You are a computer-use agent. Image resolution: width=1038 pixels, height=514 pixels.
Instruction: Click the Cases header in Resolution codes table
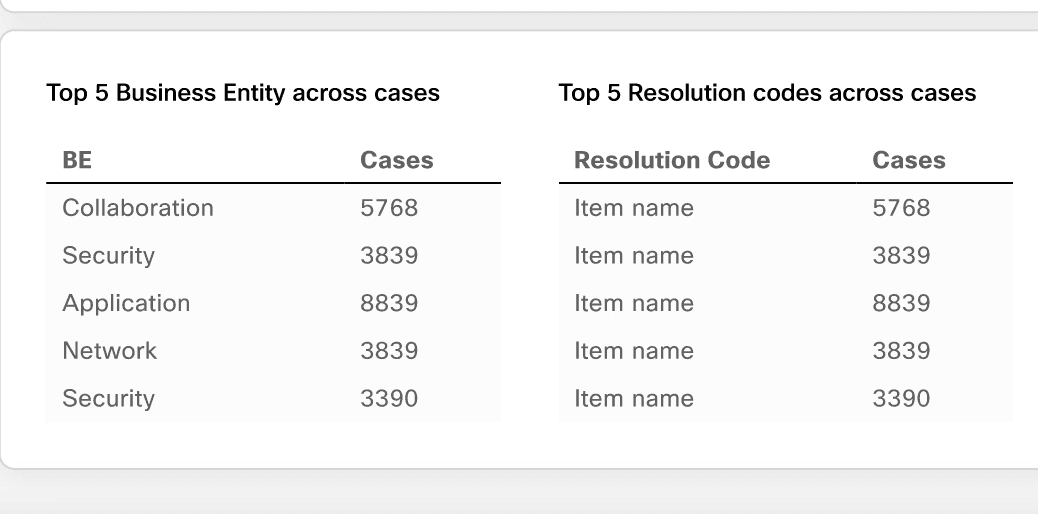pyautogui.click(x=909, y=160)
